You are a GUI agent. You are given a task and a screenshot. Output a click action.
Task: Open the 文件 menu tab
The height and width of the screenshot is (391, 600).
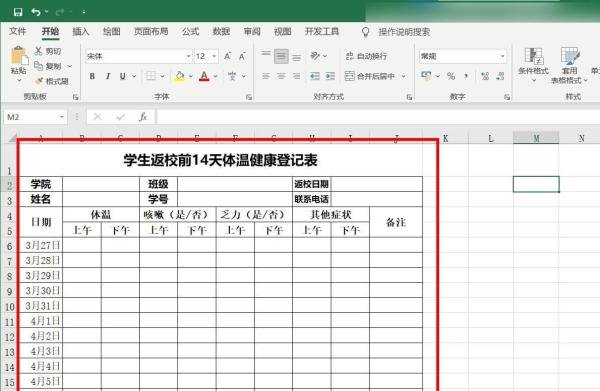pos(18,31)
